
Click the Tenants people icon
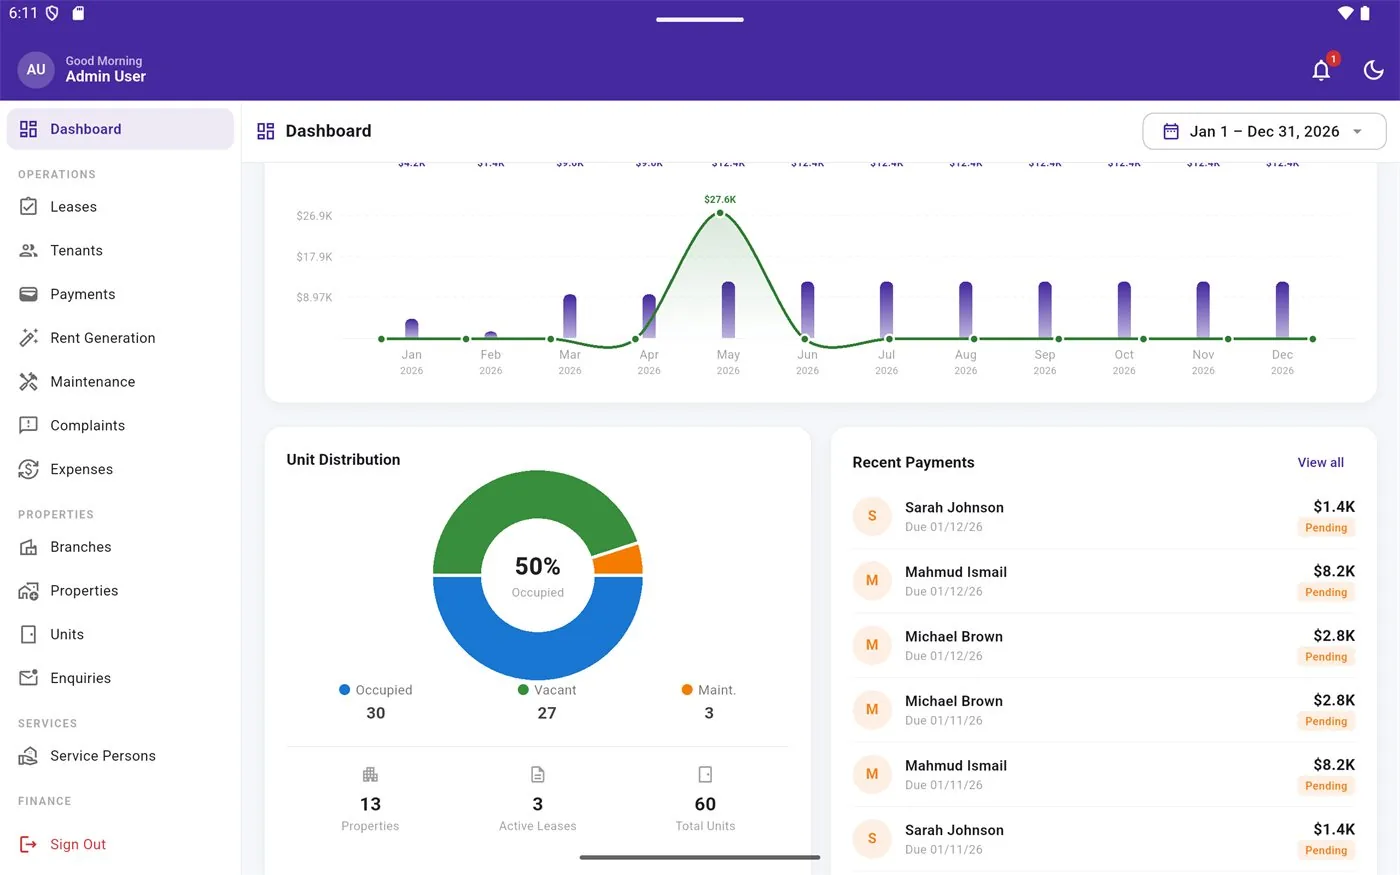[29, 251]
